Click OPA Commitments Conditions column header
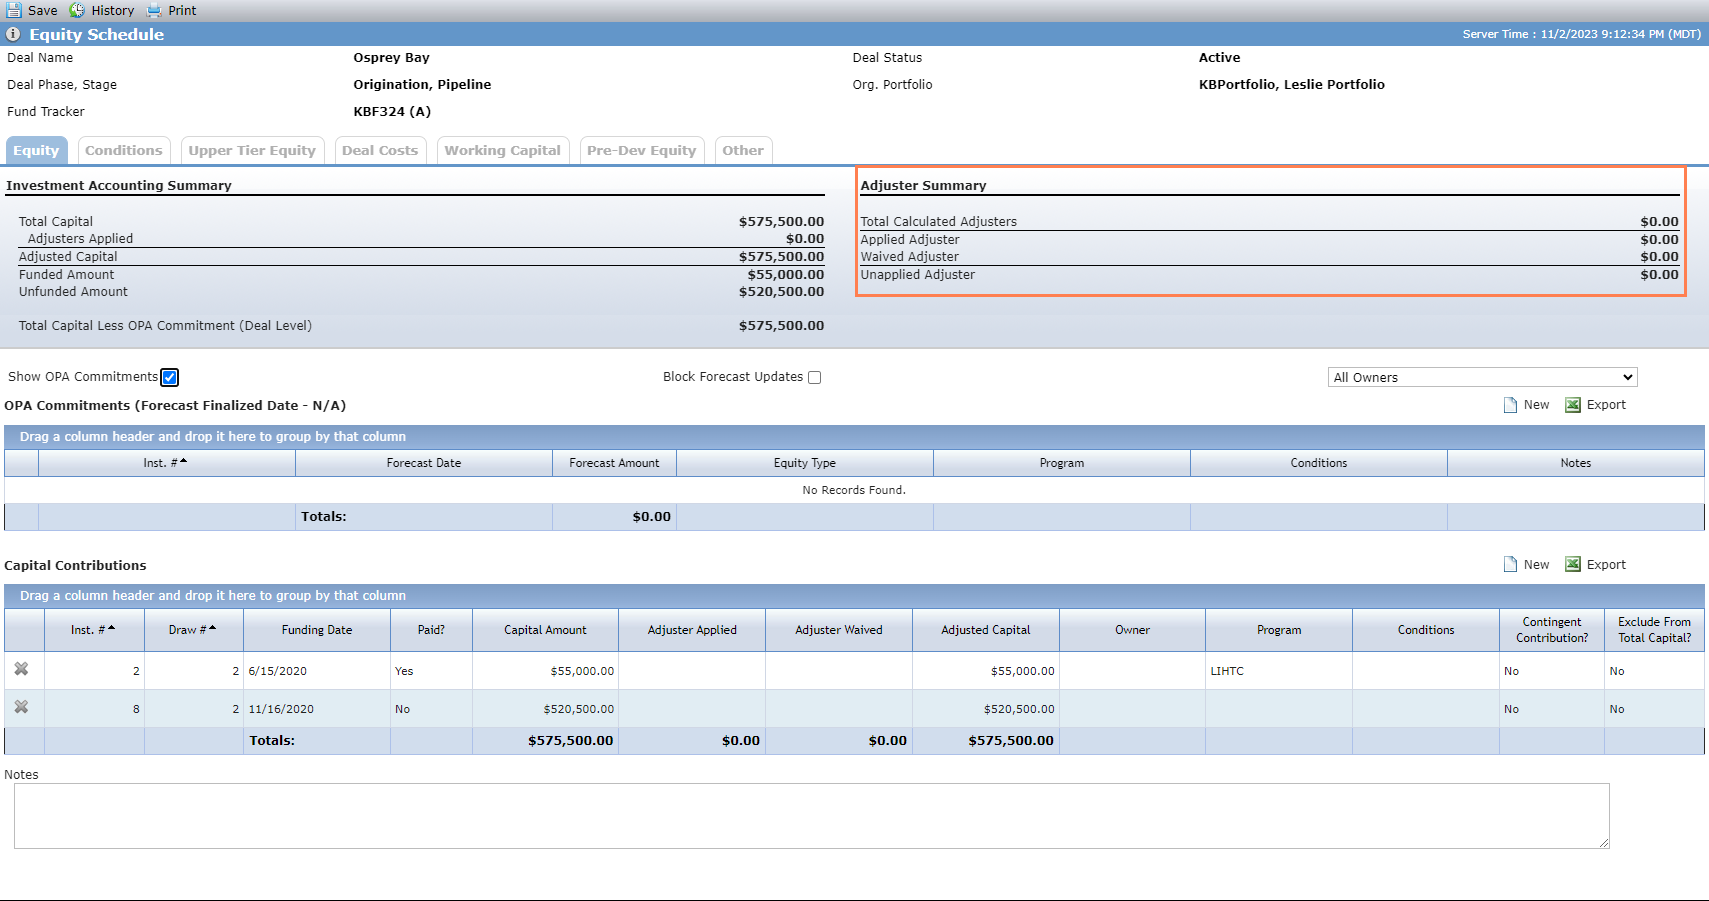This screenshot has height=901, width=1709. 1319,463
